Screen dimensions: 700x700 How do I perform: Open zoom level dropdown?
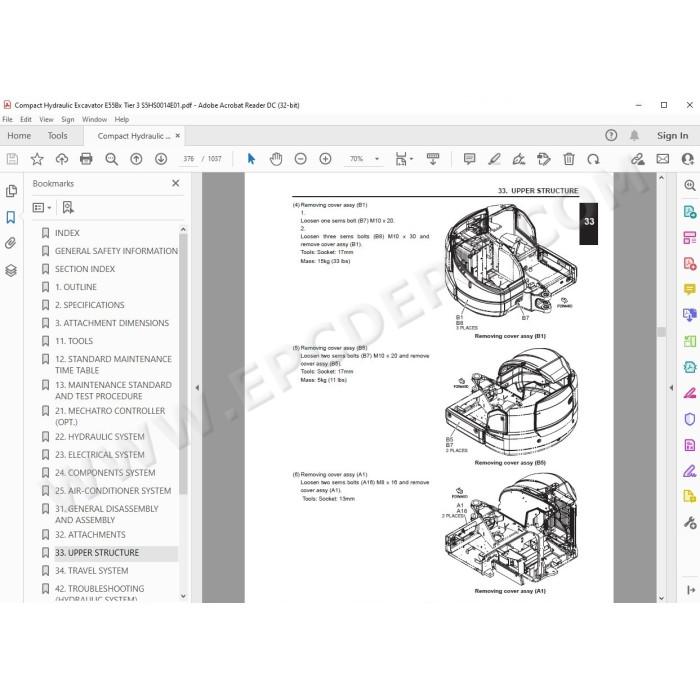[x=377, y=159]
